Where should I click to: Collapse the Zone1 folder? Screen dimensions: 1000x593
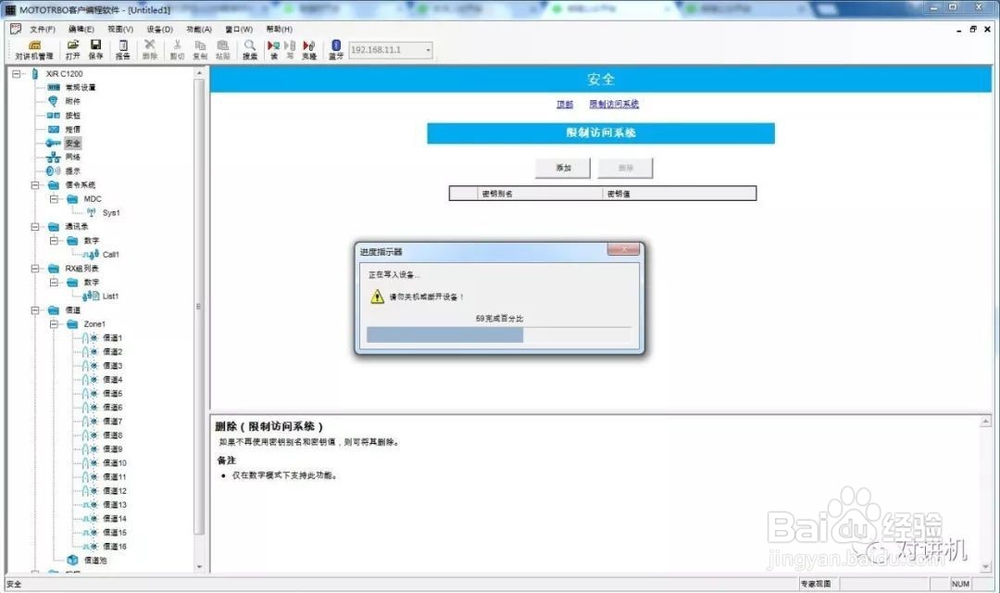coord(54,324)
